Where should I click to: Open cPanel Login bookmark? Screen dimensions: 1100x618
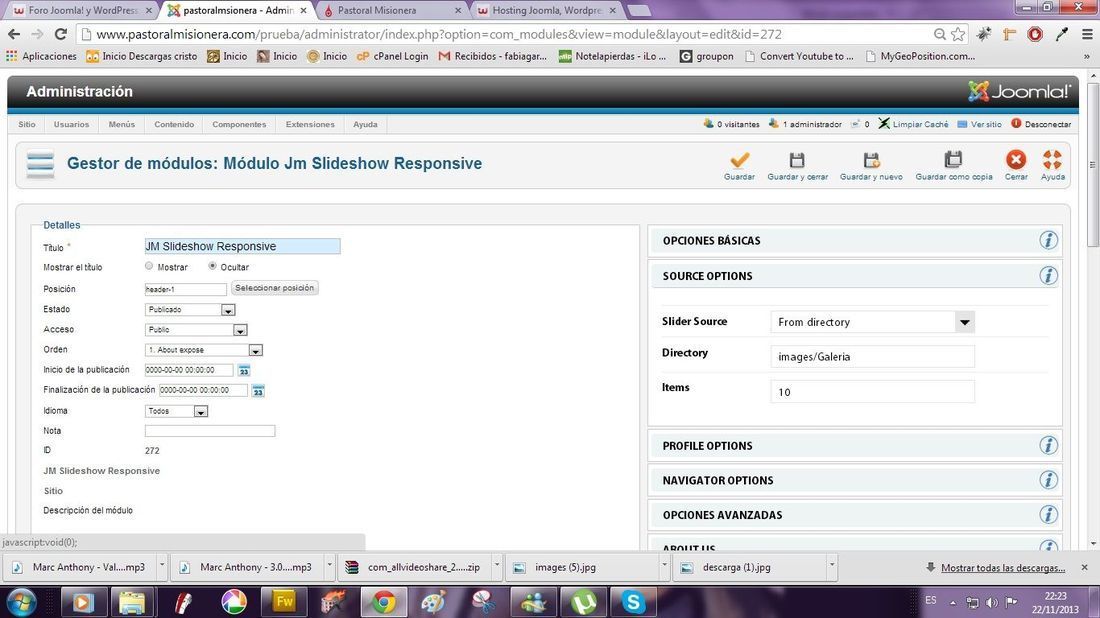click(393, 56)
